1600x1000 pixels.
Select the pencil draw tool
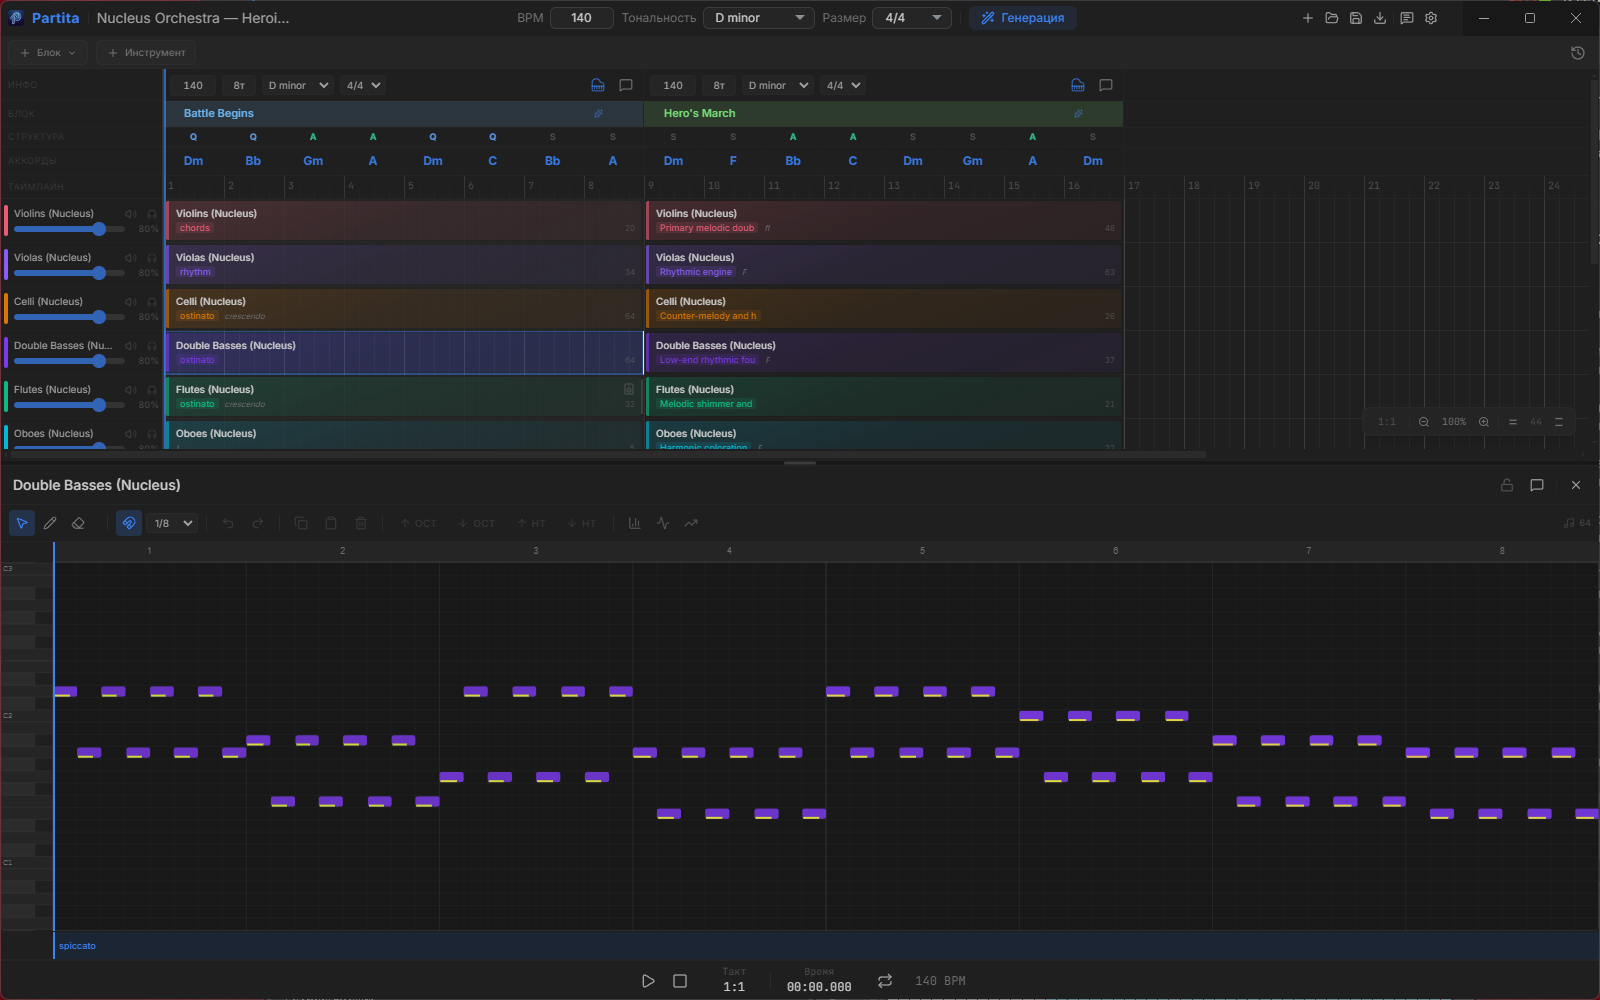[x=50, y=523]
